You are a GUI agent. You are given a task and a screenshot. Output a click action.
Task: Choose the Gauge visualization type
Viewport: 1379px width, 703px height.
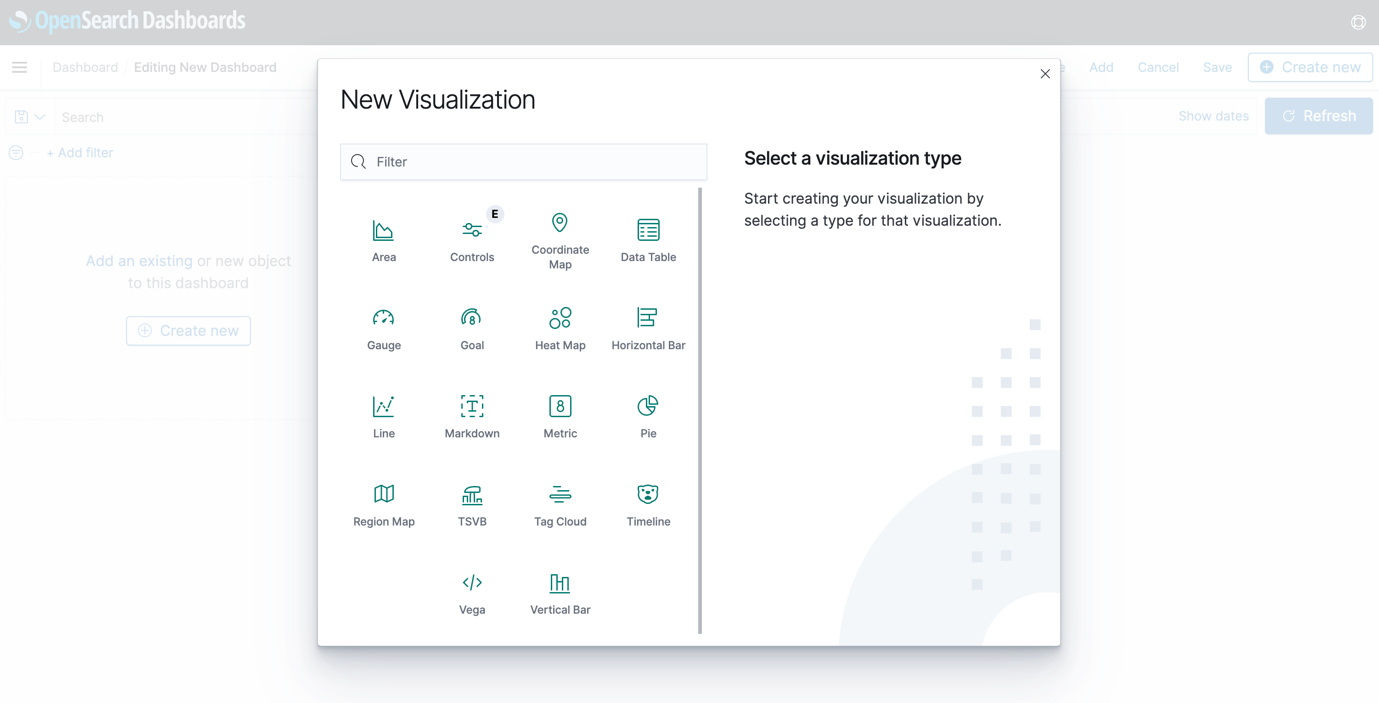pyautogui.click(x=384, y=329)
